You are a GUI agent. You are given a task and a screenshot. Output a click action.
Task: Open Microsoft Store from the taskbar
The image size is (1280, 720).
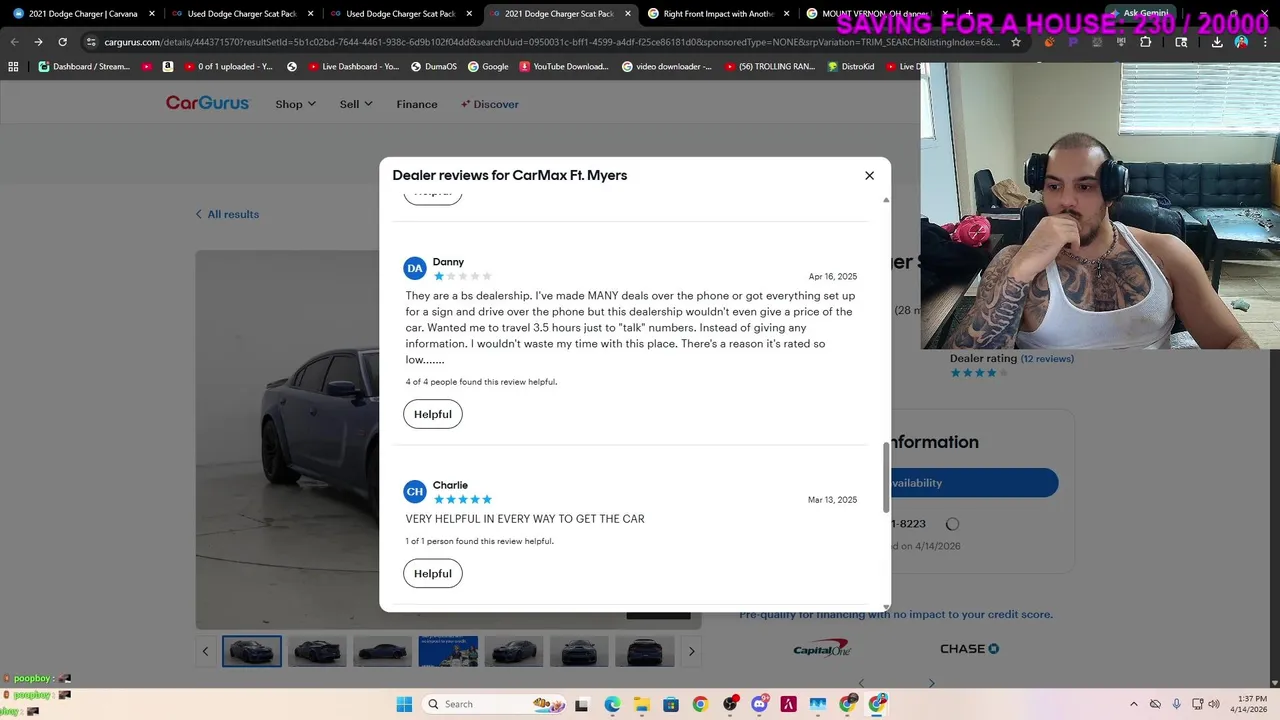670,704
